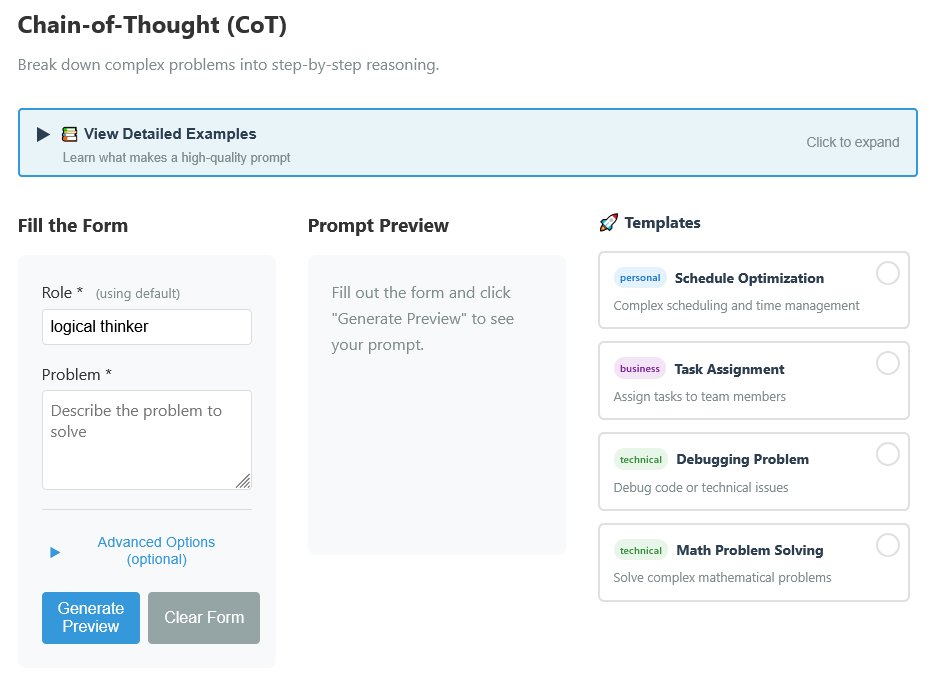
Task: Click the technical badge on Debugging Problem
Action: coord(641,459)
